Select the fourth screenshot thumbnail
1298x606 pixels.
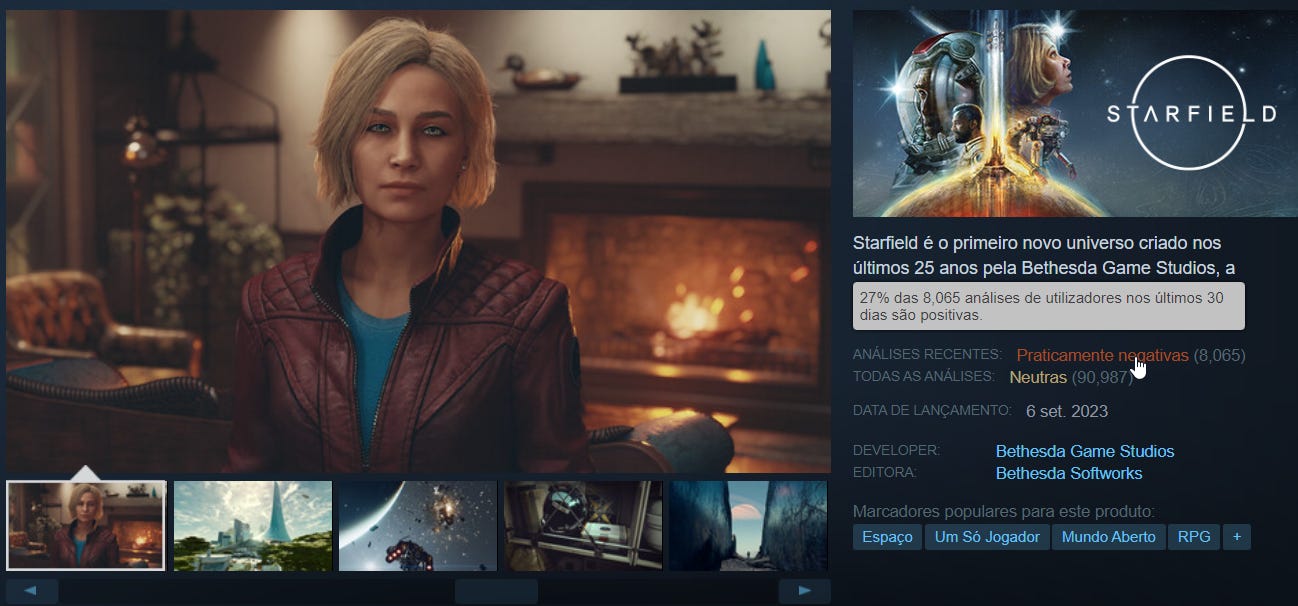click(x=583, y=525)
